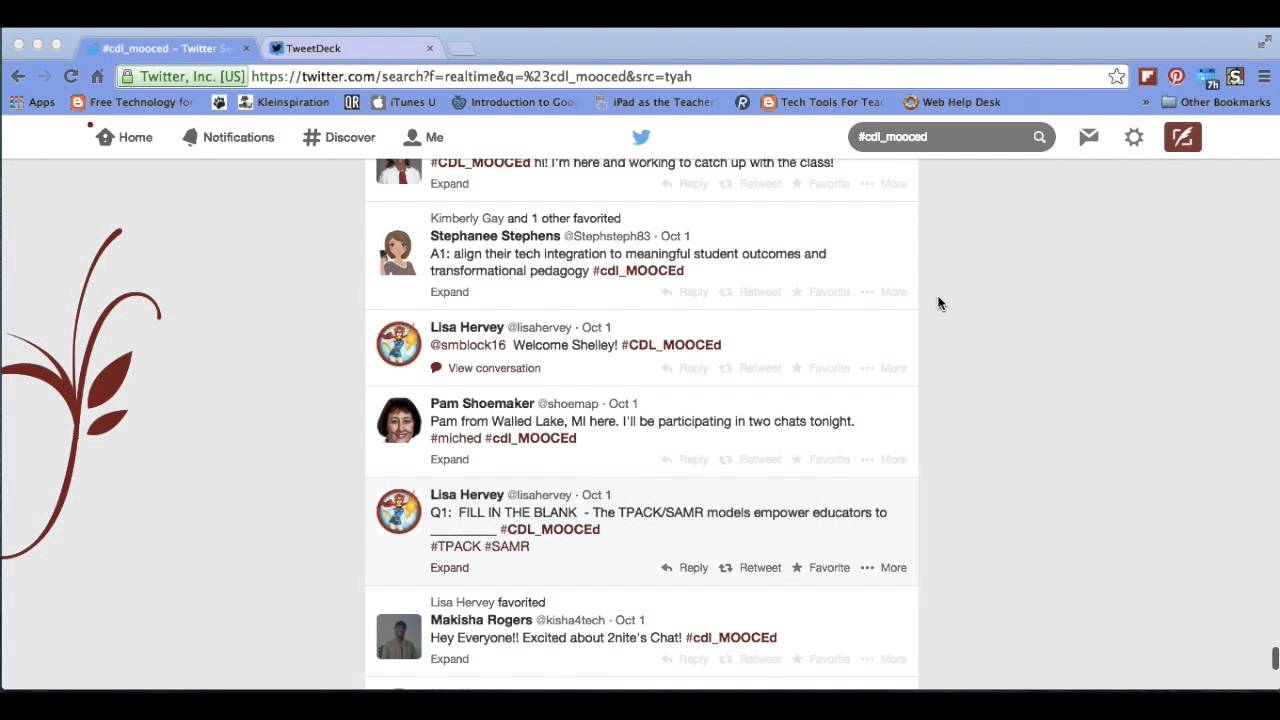Open More menu on Pam Shoemaker's tweet

(884, 459)
